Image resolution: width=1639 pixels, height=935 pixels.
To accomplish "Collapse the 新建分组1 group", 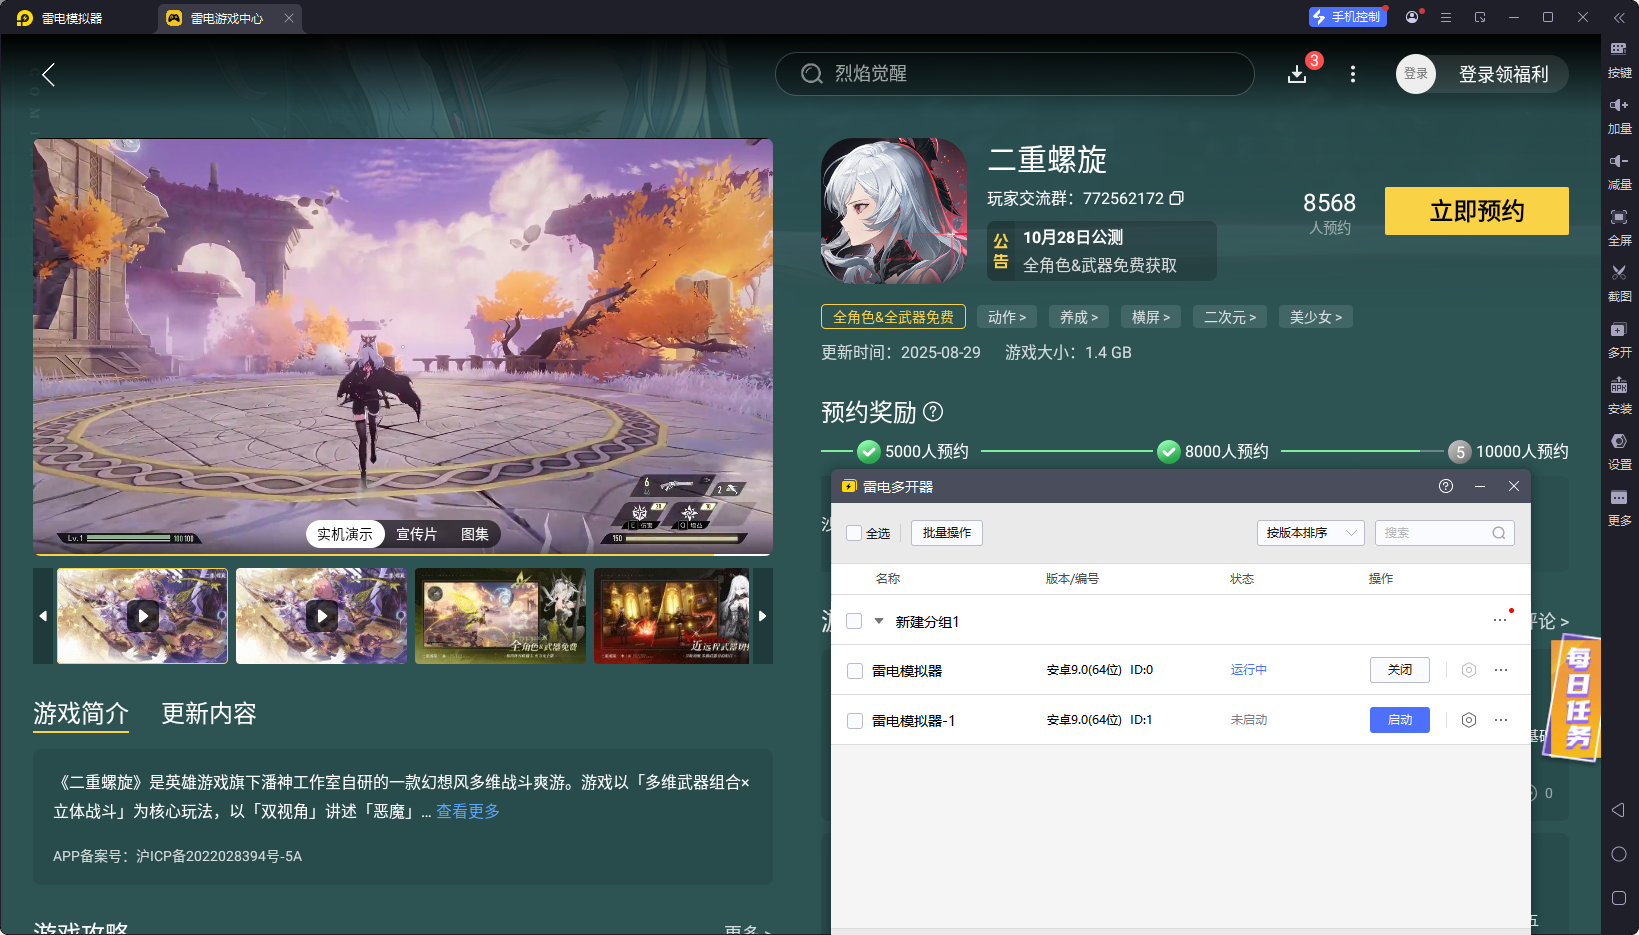I will pos(877,621).
